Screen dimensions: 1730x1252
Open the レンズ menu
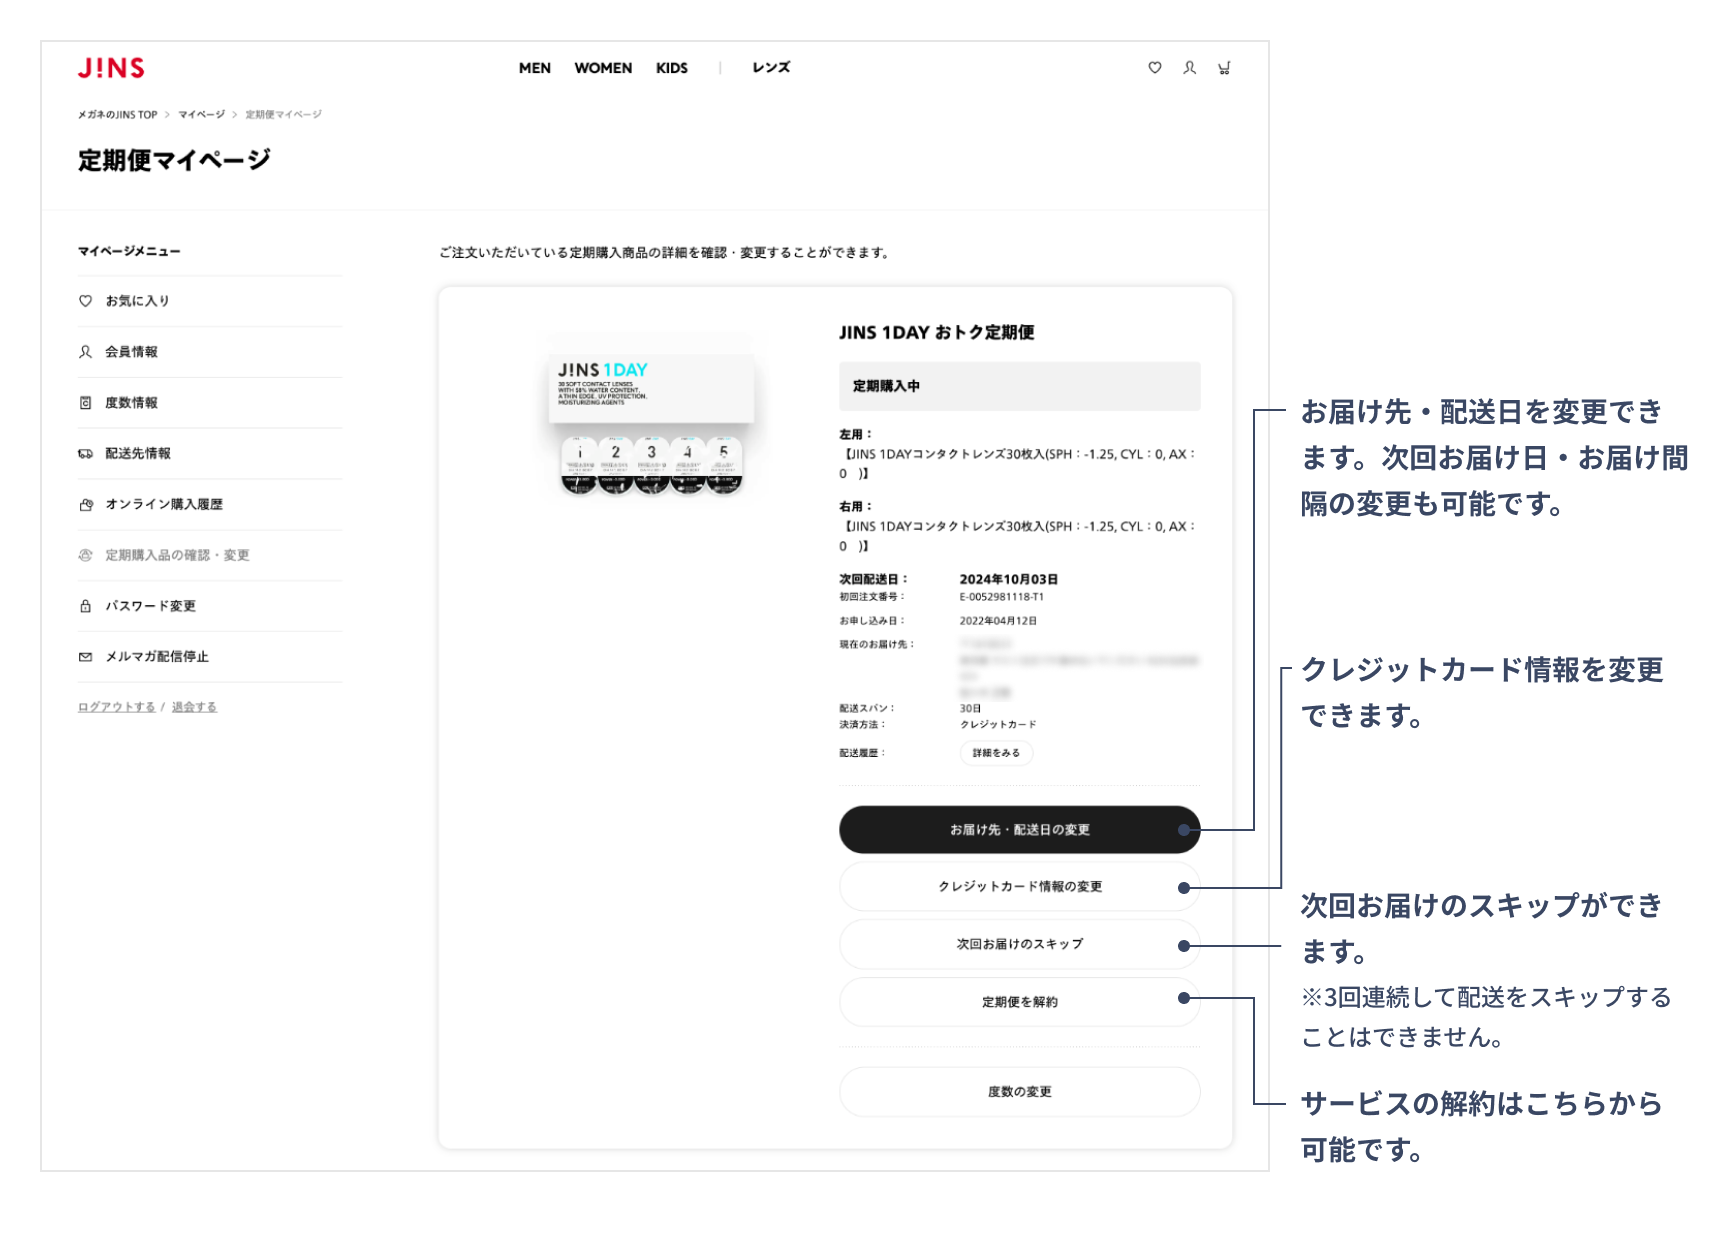click(771, 68)
